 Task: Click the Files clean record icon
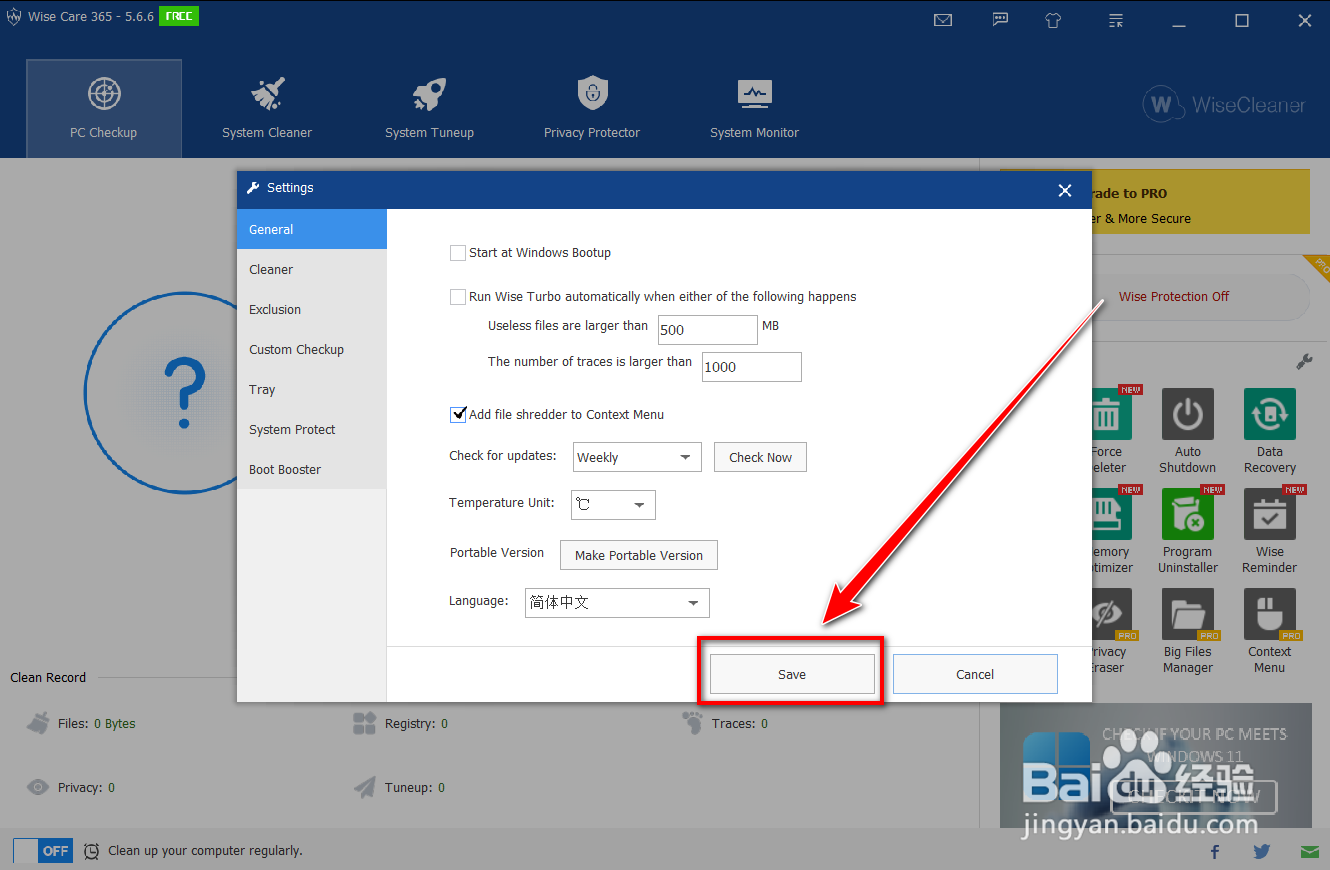(38, 723)
